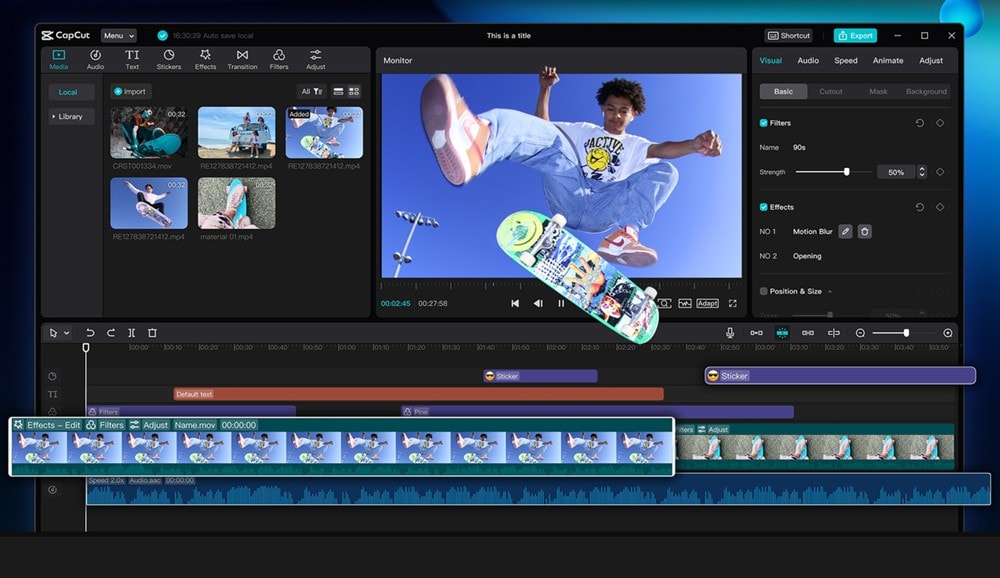Adjust the filter Strength slider handle
Viewport: 1000px width, 578px height.
click(x=846, y=172)
